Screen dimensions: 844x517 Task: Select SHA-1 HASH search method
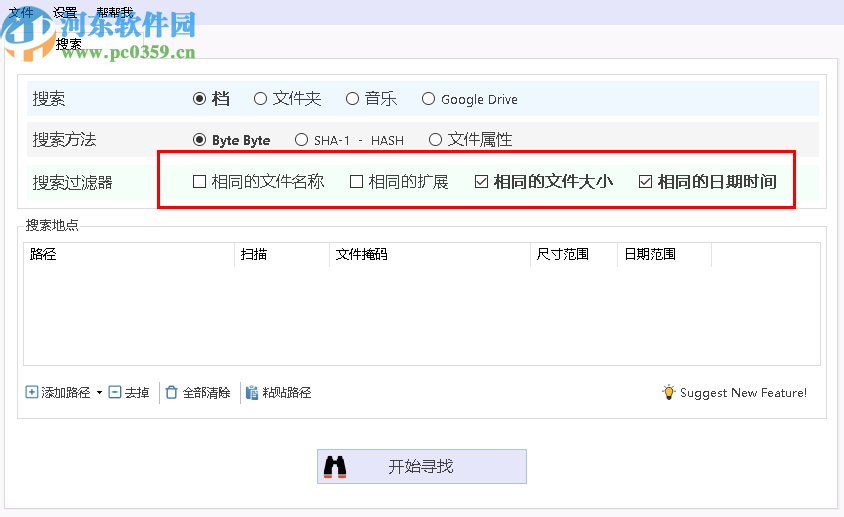301,140
